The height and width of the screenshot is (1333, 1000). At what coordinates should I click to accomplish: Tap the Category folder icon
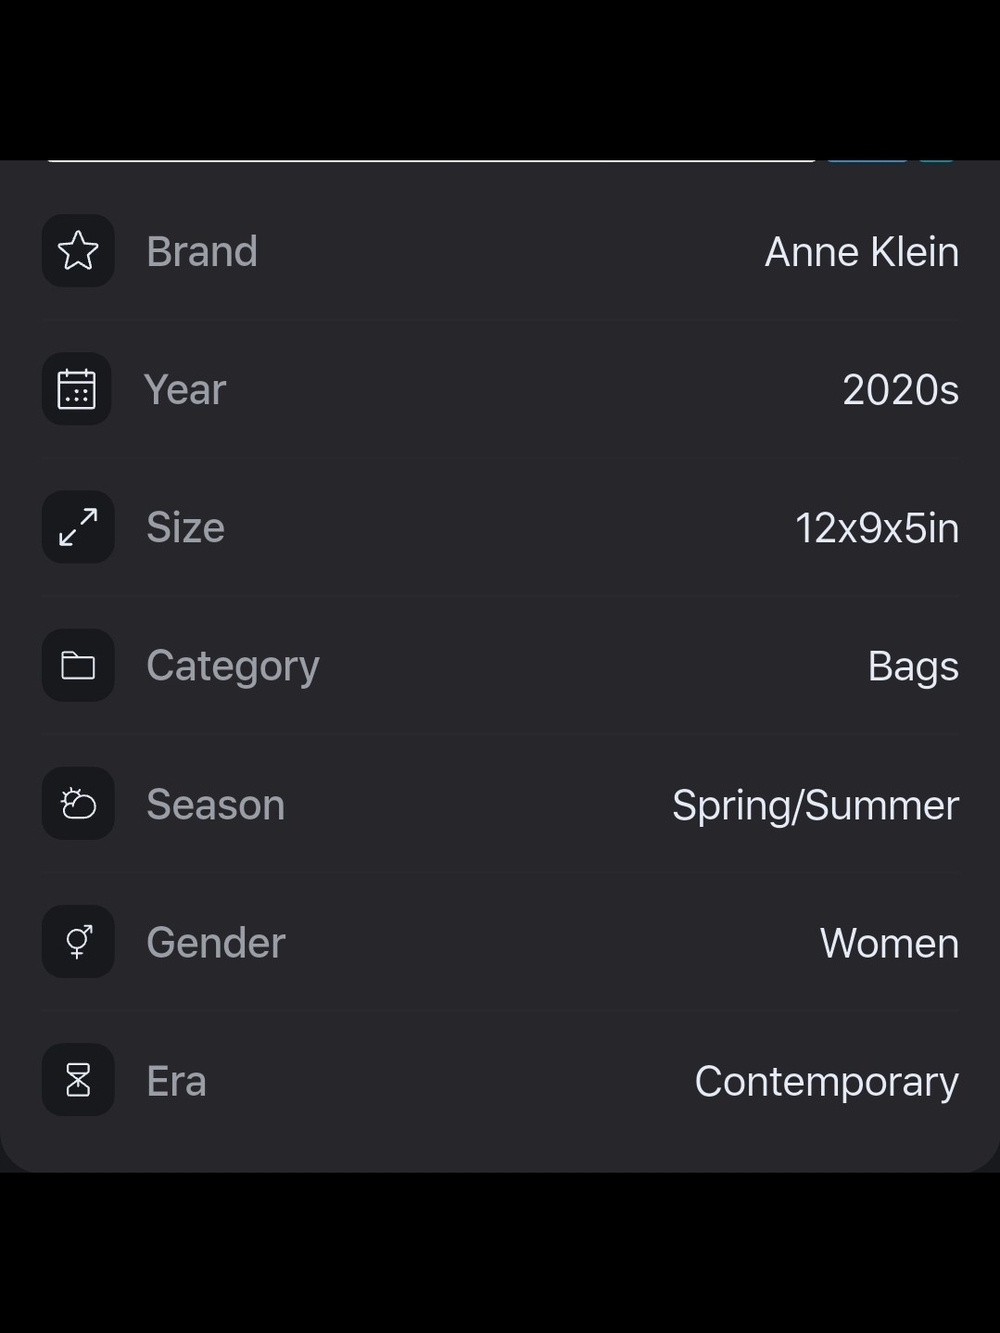pyautogui.click(x=78, y=665)
